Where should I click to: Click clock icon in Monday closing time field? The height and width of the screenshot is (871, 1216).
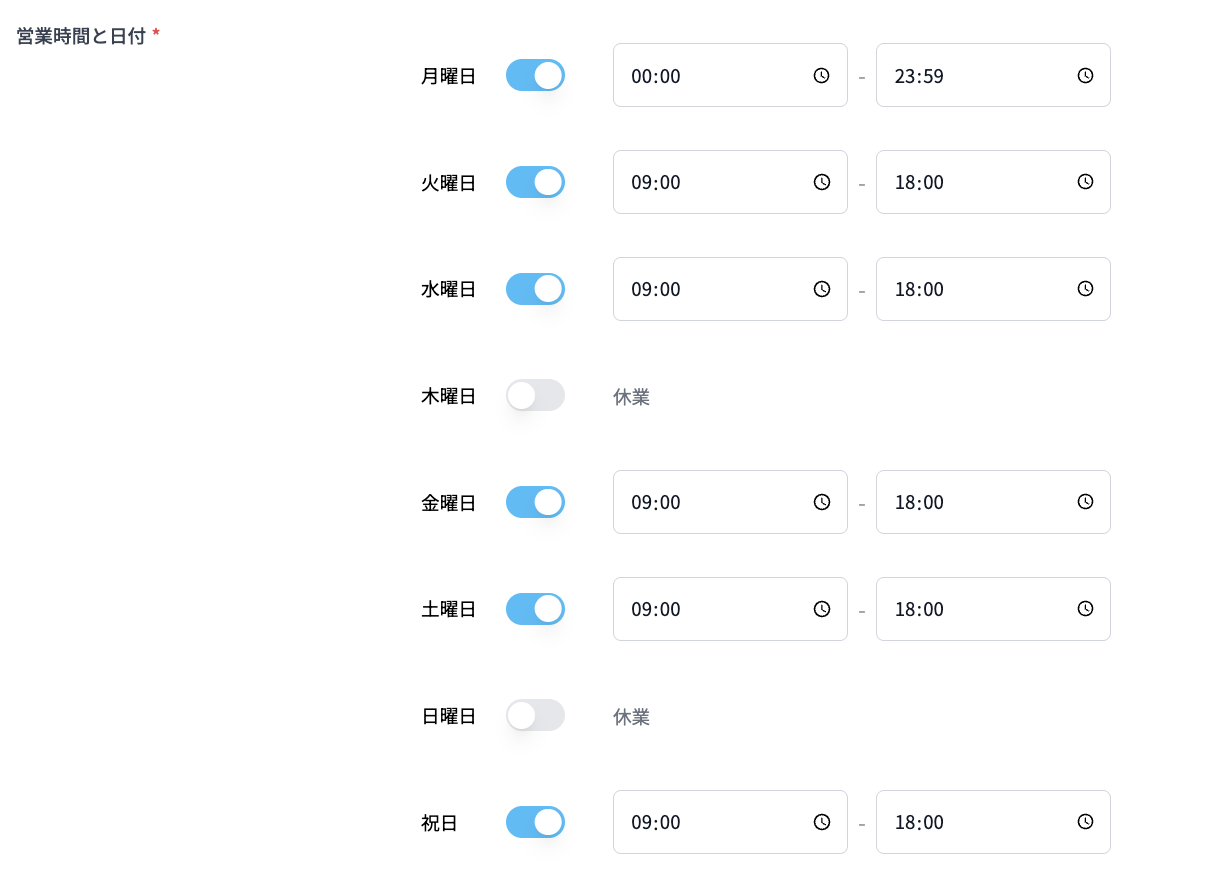point(1085,75)
